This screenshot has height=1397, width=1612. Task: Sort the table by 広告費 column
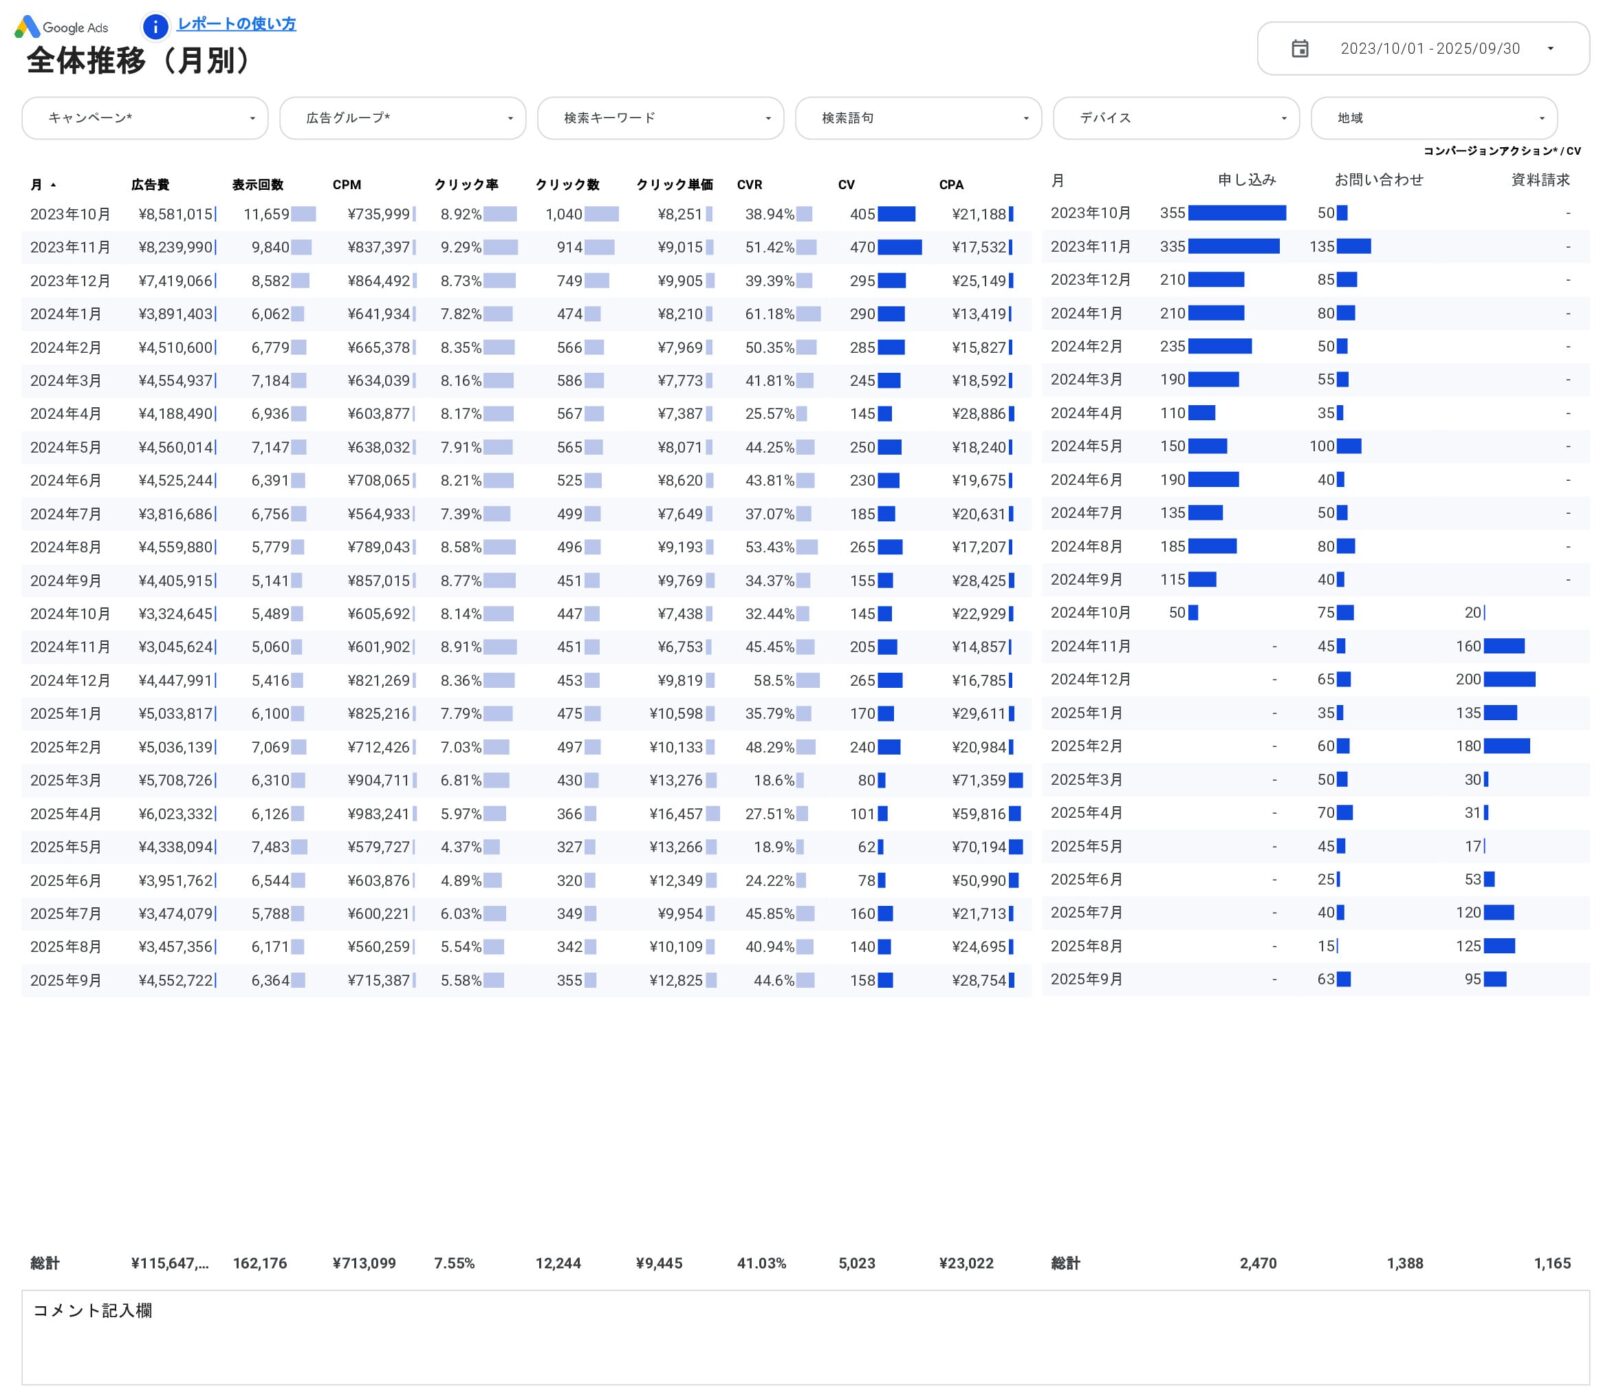(x=148, y=185)
